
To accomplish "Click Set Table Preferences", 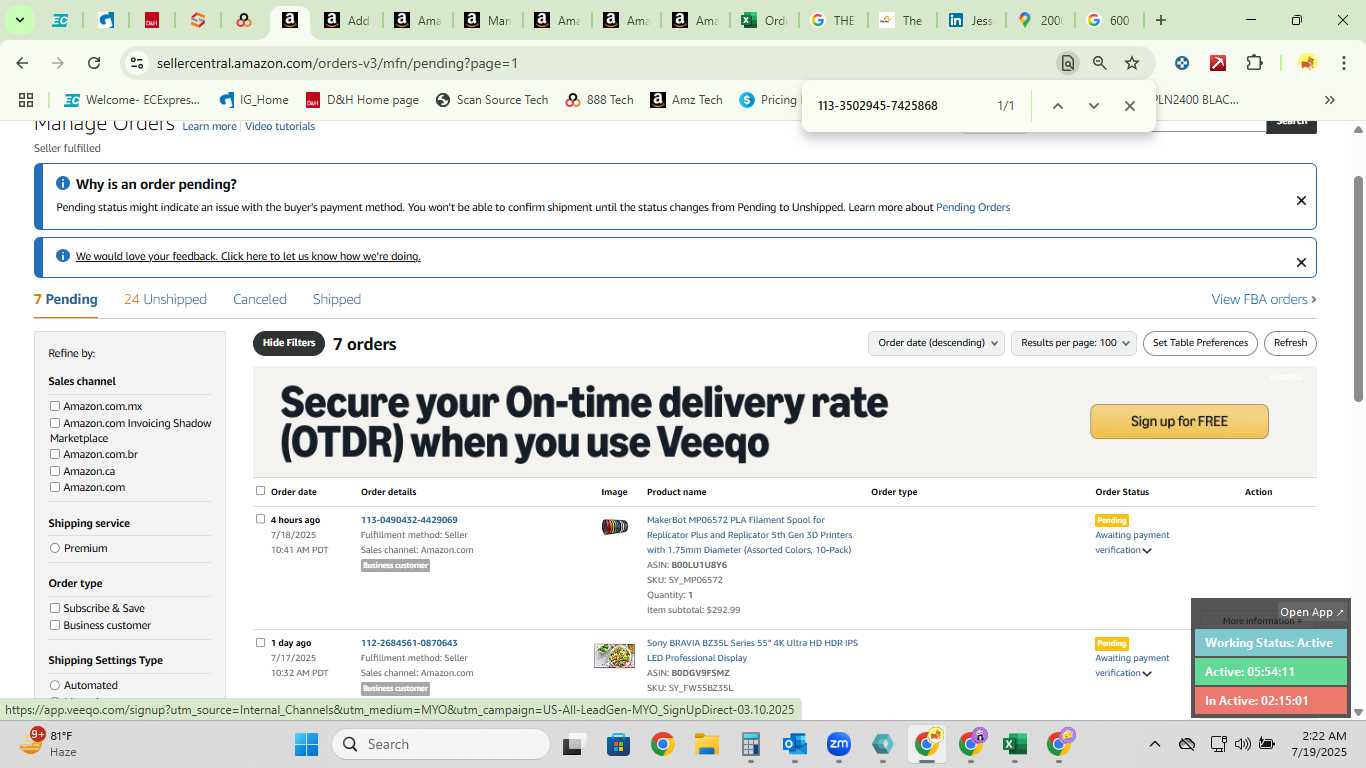I will tap(1200, 343).
